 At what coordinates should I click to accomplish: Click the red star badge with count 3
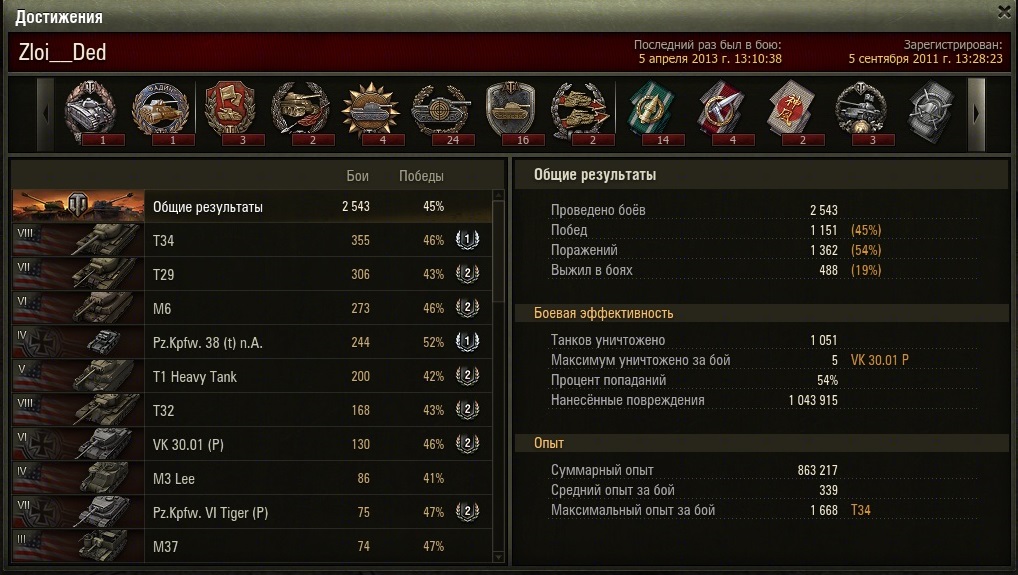point(230,112)
